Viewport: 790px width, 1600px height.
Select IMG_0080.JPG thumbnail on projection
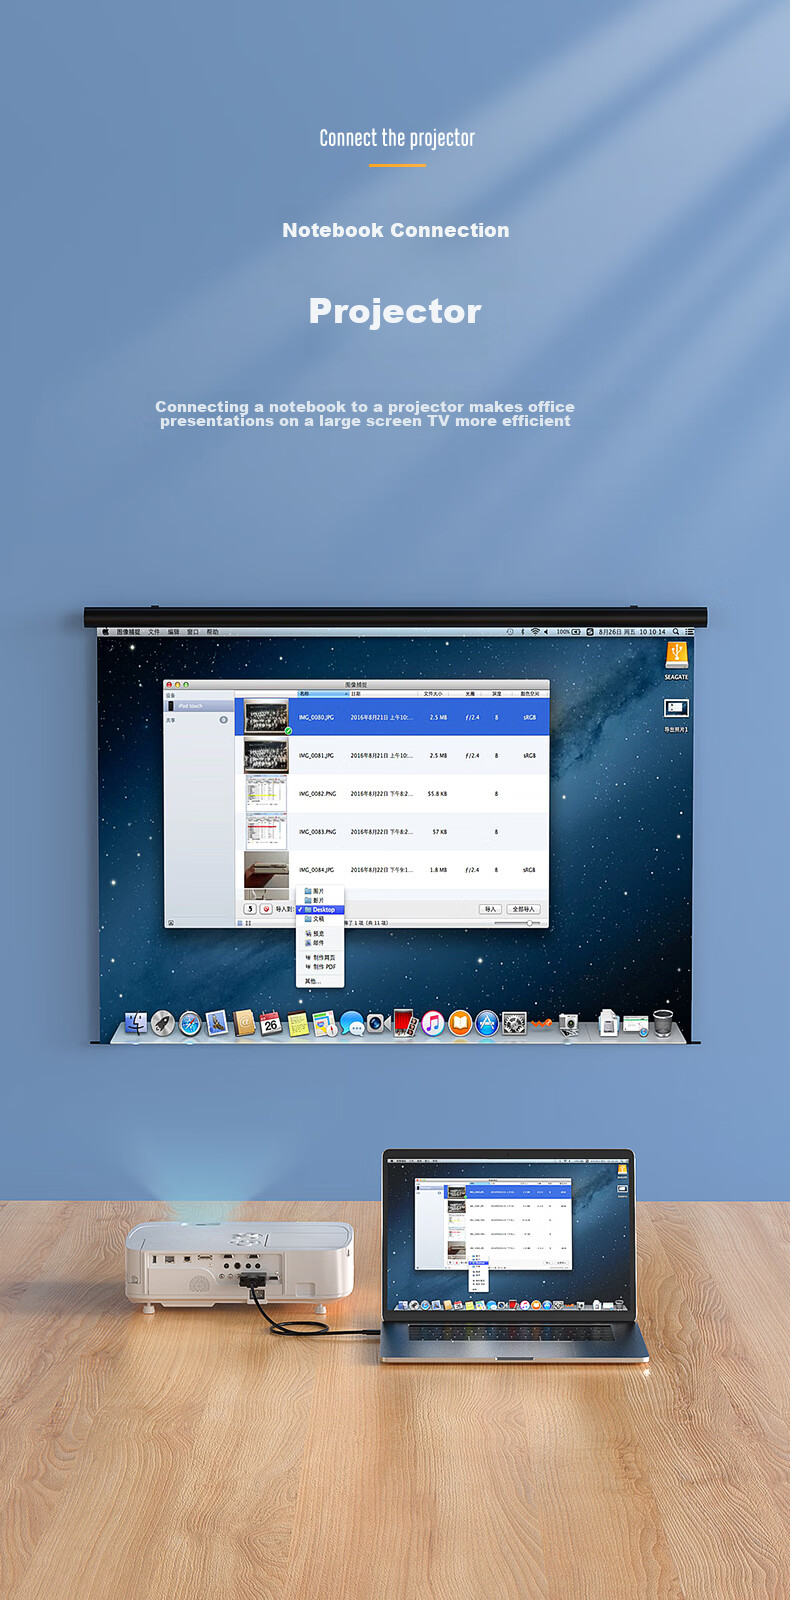pos(266,717)
